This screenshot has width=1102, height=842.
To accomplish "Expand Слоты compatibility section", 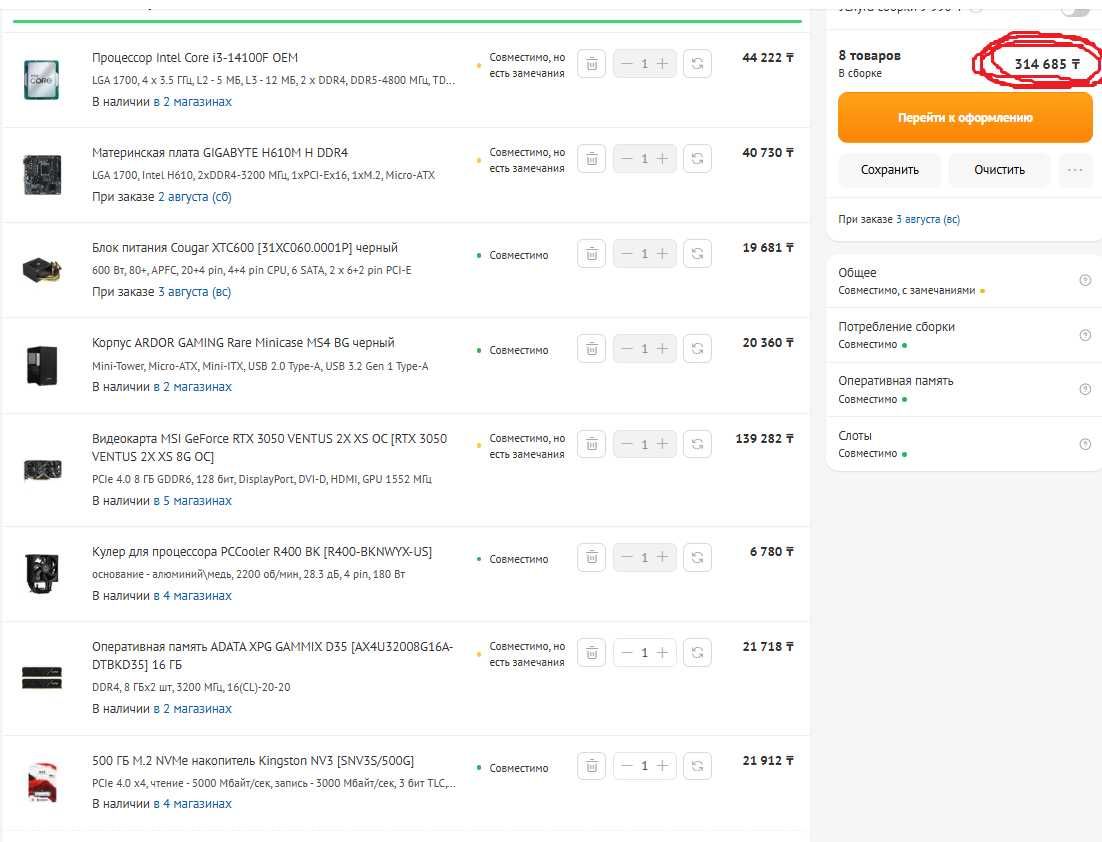I will (x=964, y=444).
